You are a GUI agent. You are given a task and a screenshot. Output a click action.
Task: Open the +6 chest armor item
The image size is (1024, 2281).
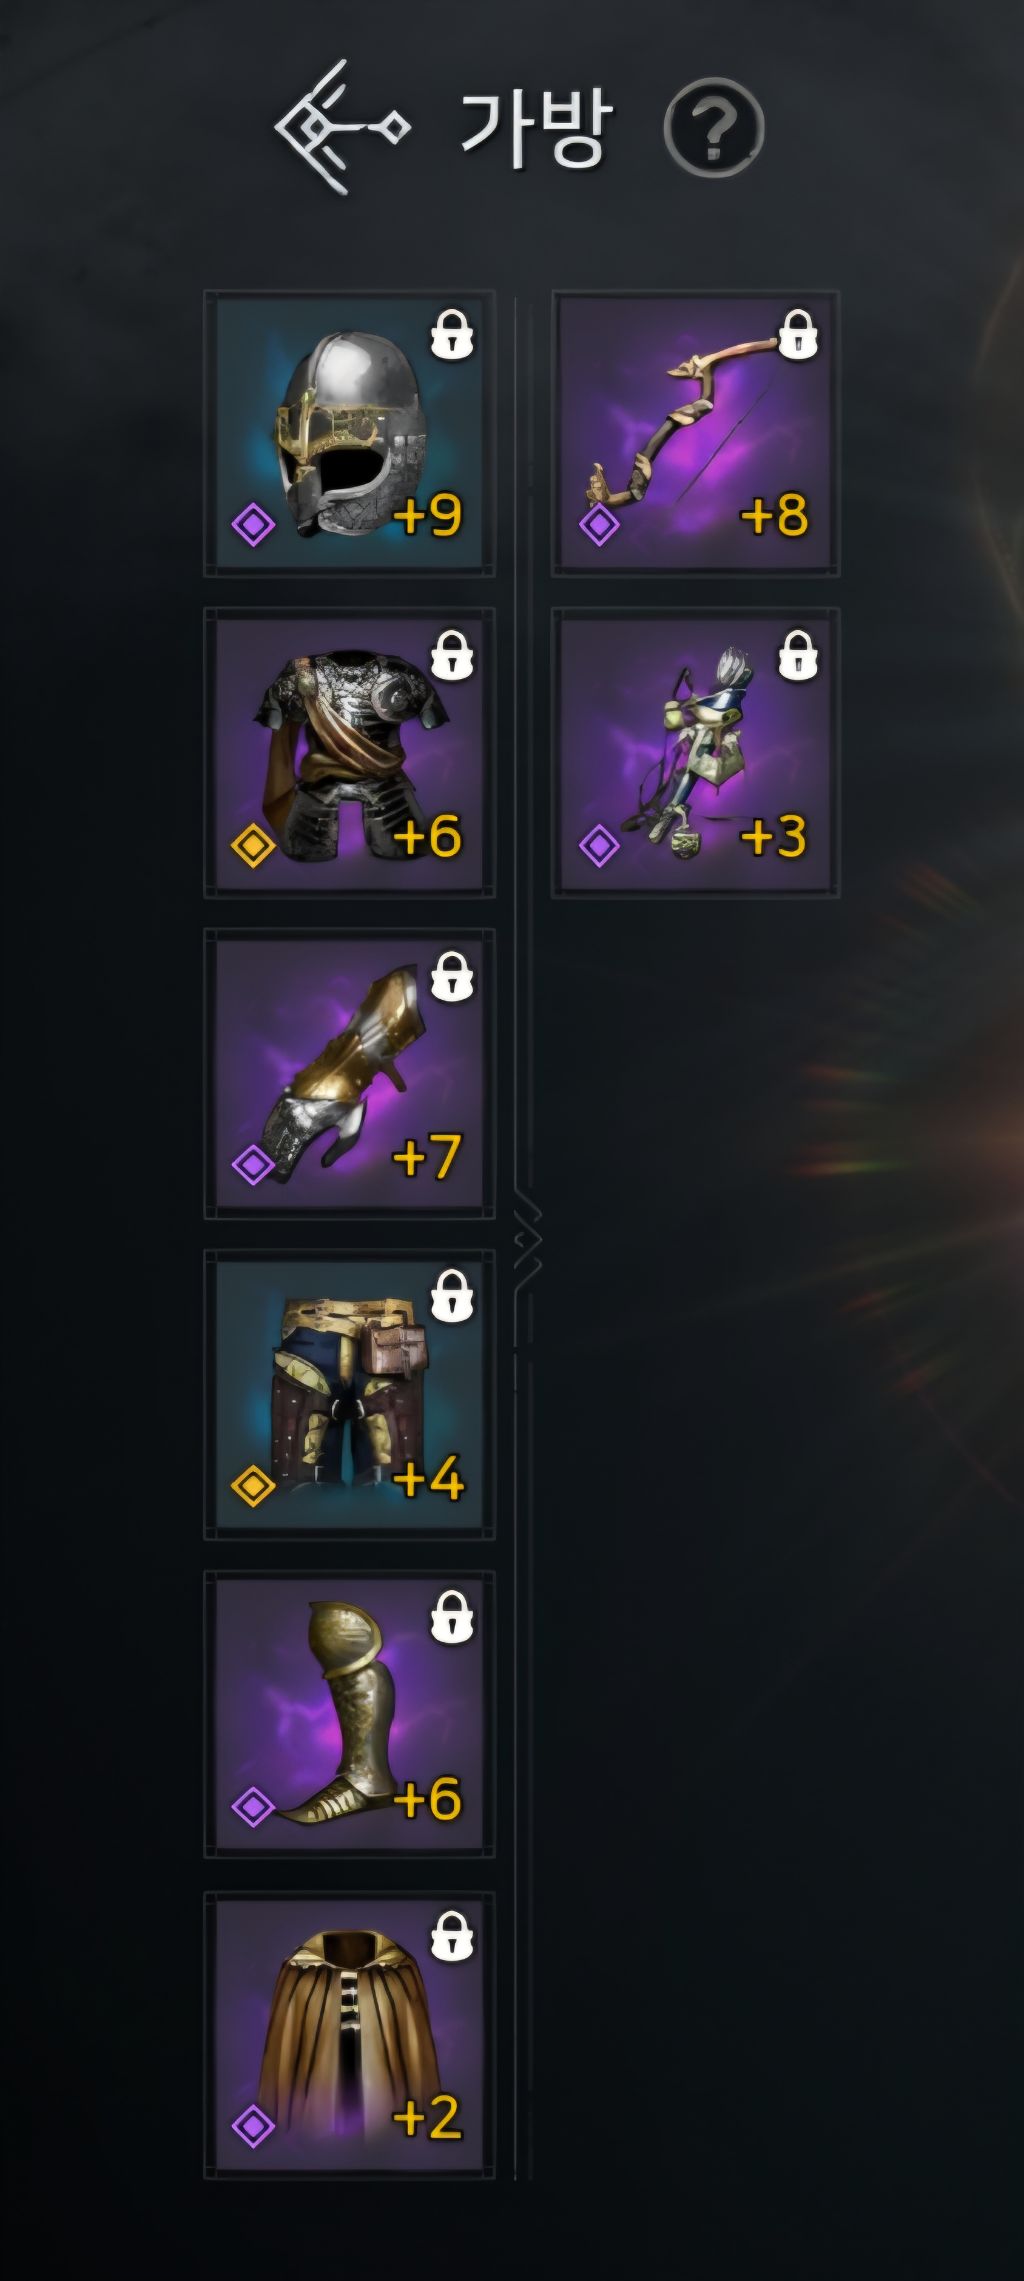point(349,753)
